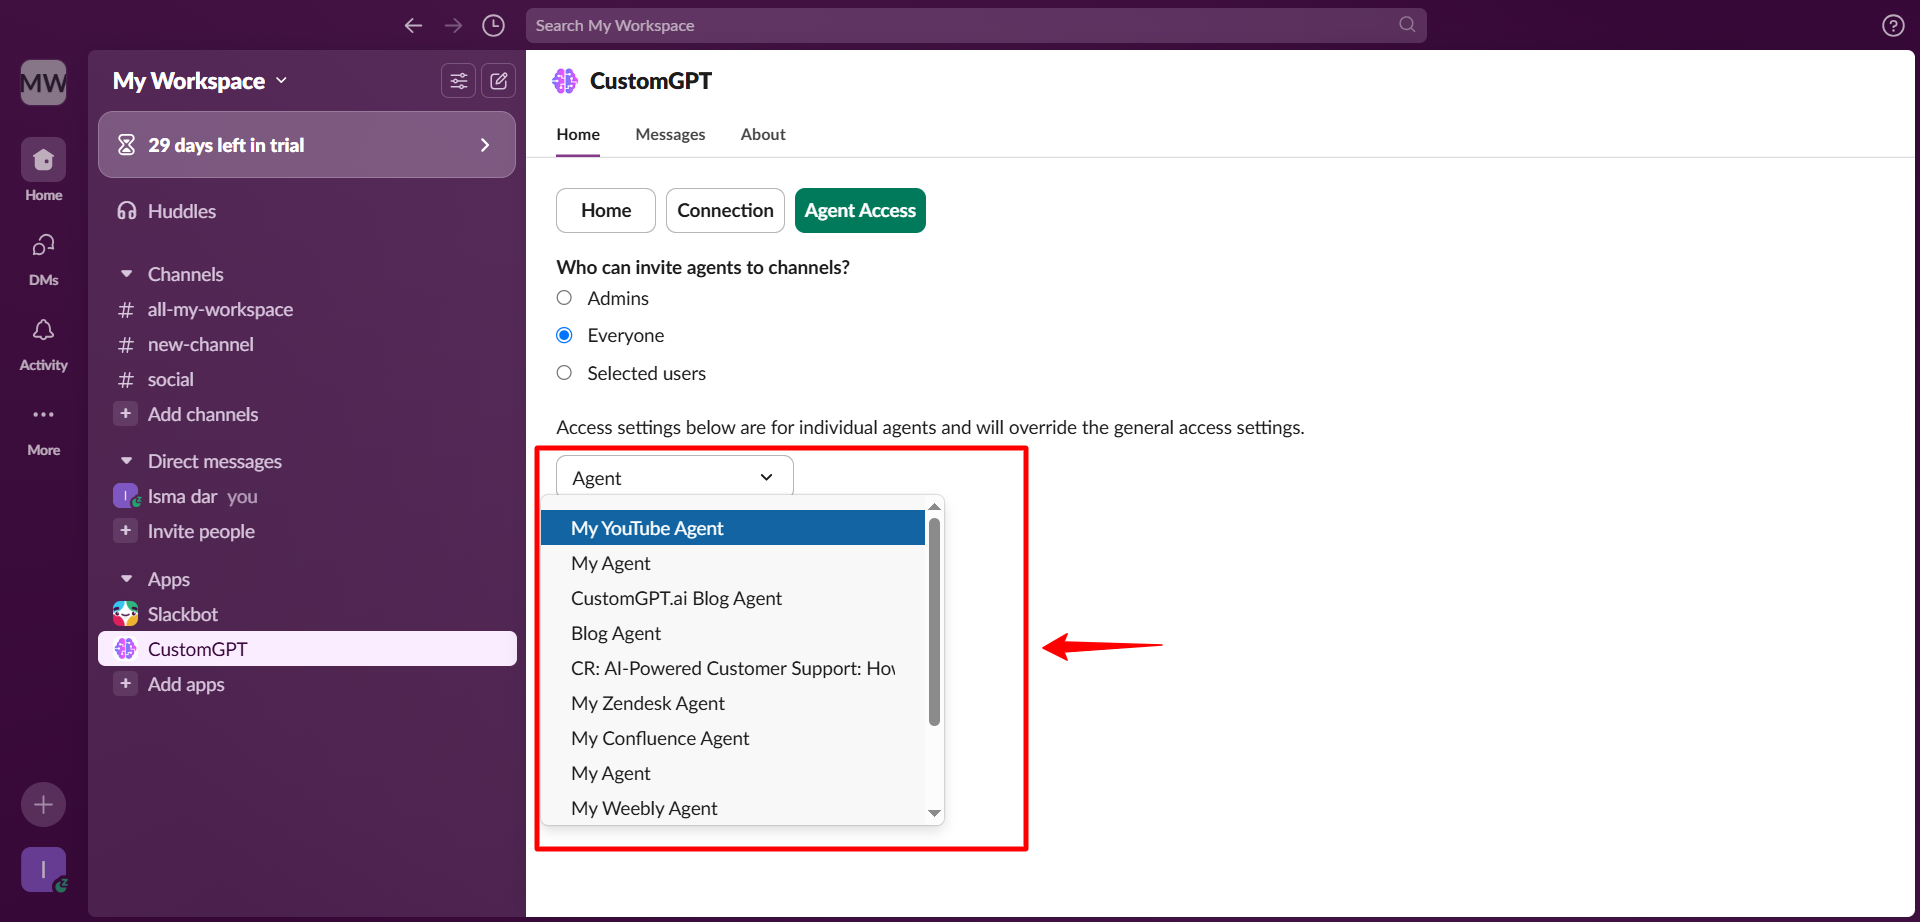Screen dimensions: 1920x922
Task: Collapse the Direct messages section
Action: (126, 461)
